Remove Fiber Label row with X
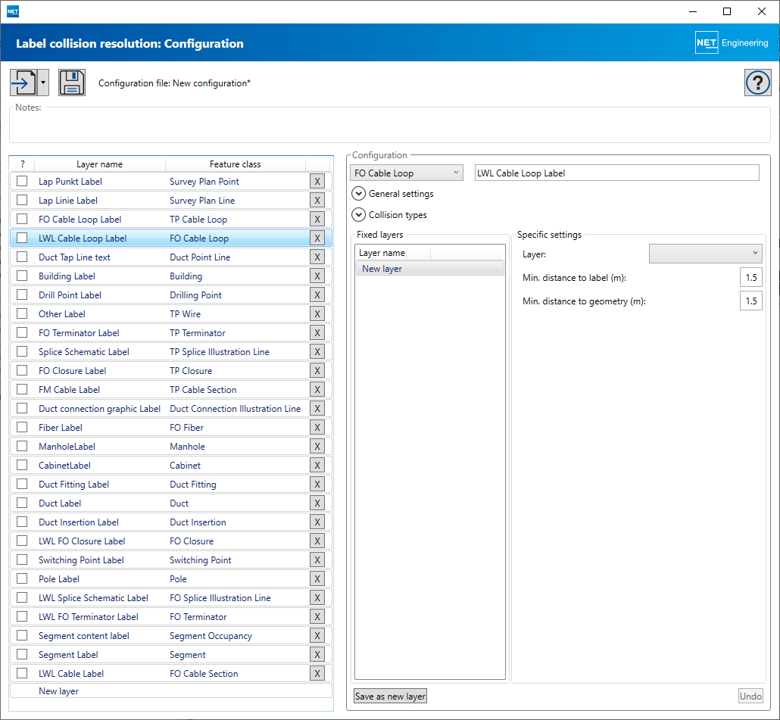 (317, 427)
